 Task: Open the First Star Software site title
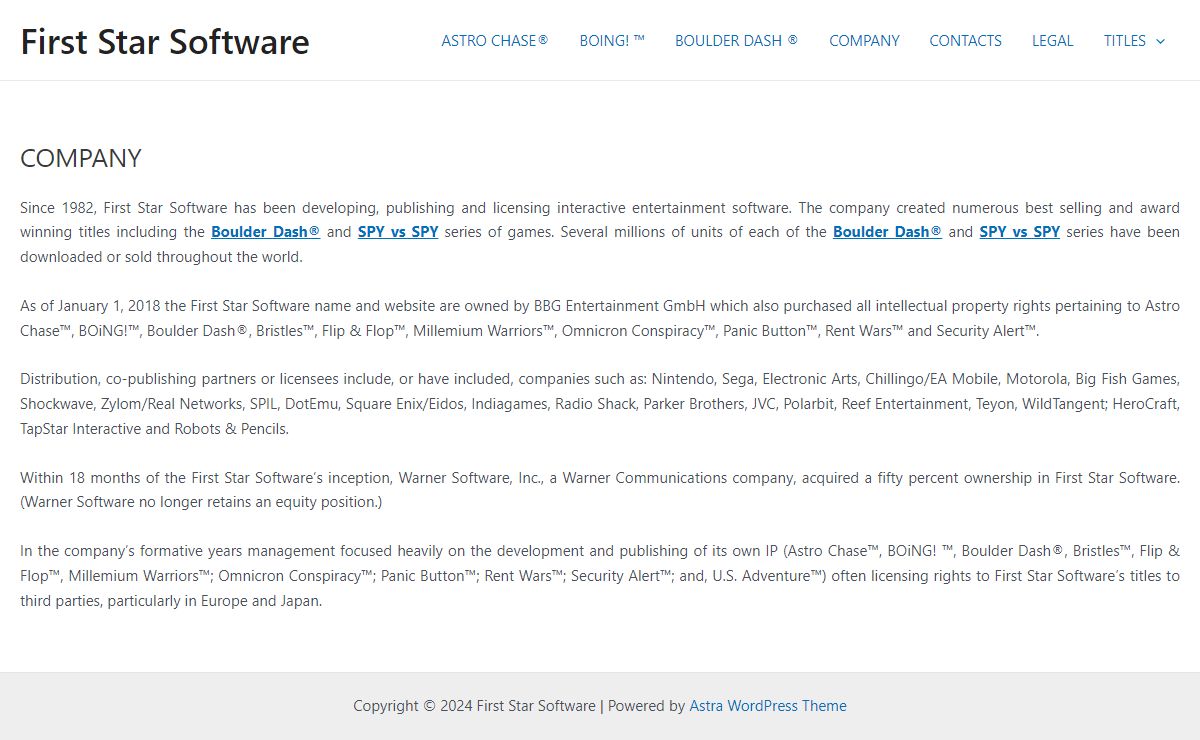[165, 41]
